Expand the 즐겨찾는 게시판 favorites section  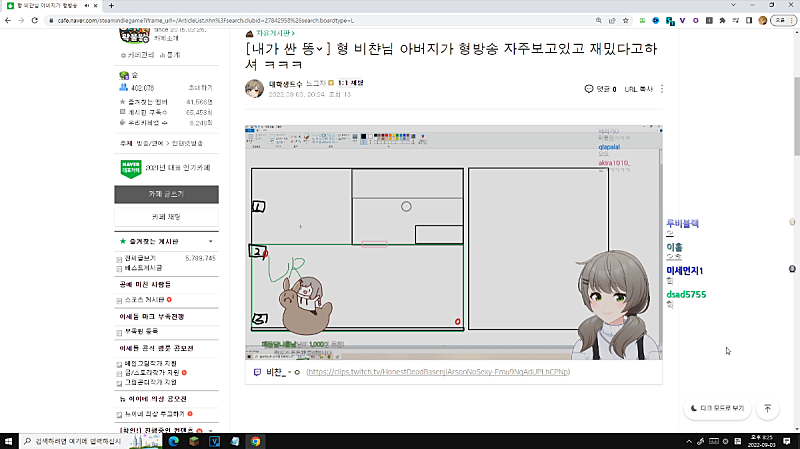(x=211, y=241)
